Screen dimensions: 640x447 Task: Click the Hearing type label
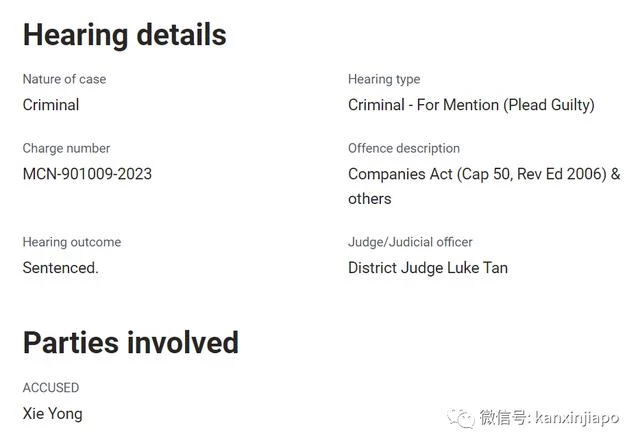pyautogui.click(x=384, y=79)
